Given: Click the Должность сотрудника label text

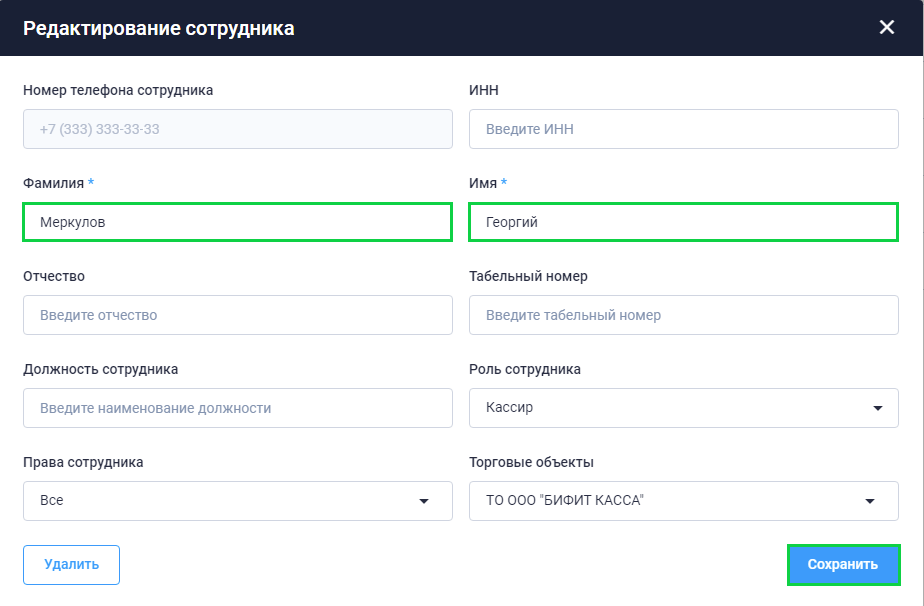Looking at the screenshot, I should tap(100, 370).
